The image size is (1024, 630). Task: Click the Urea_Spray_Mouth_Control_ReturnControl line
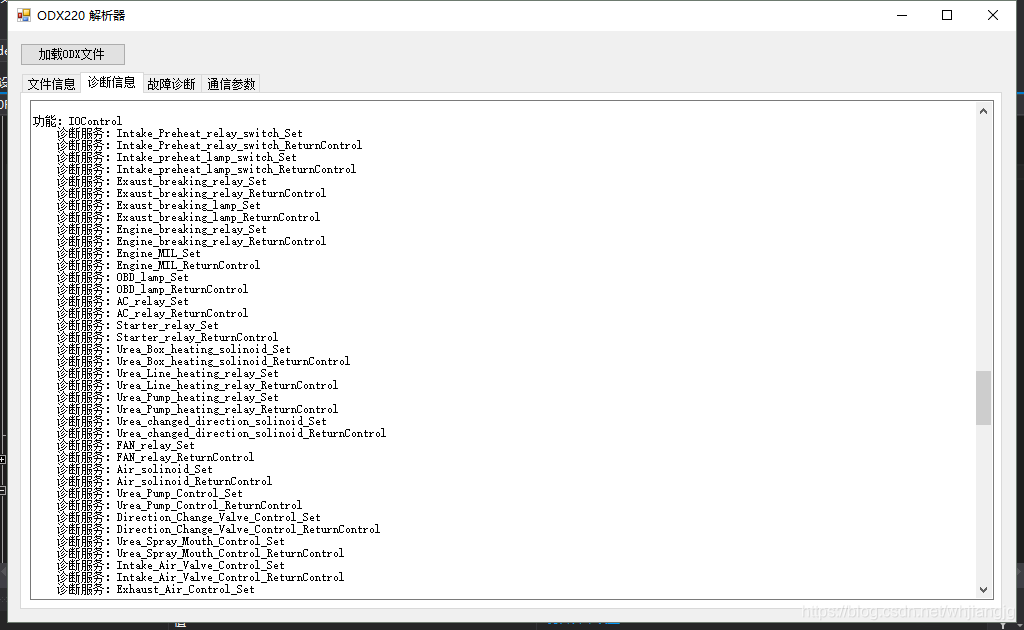(200, 554)
